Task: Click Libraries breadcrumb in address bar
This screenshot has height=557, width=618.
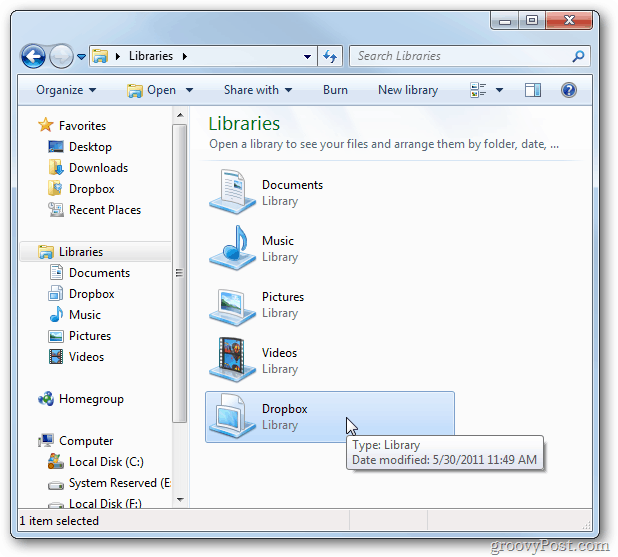Action: coord(151,56)
